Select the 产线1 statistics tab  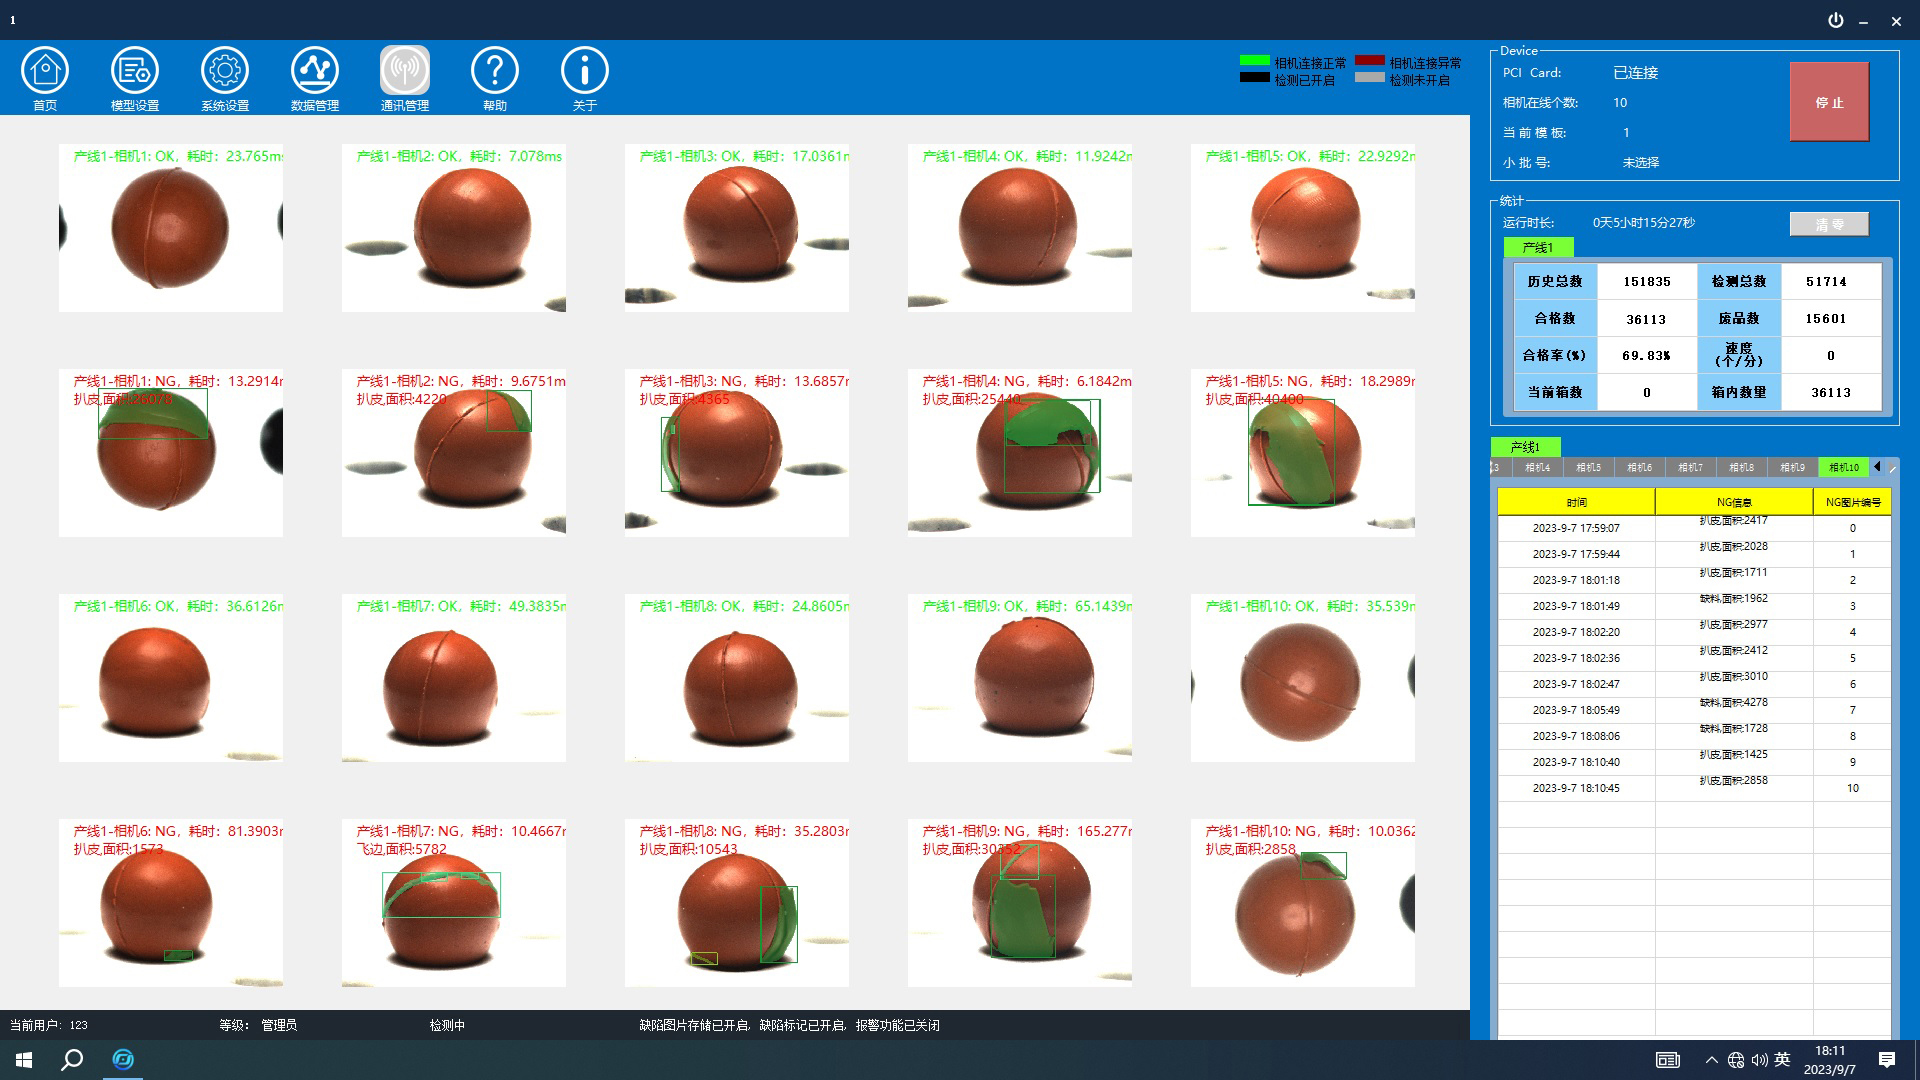click(x=1538, y=247)
